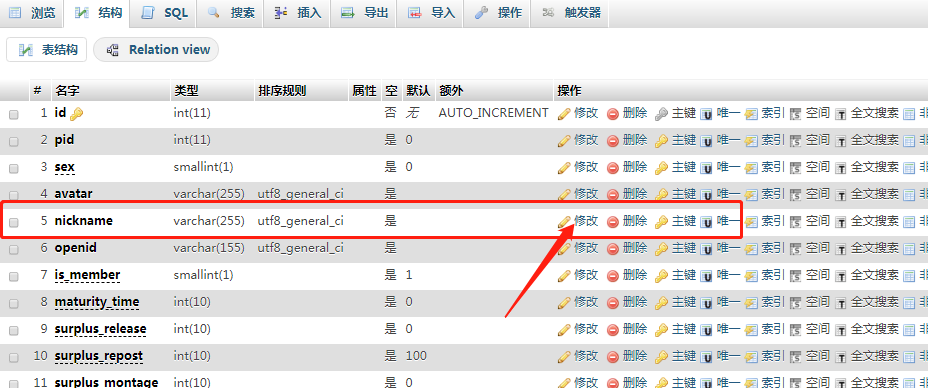Select the nickname row checkbox
928x388 pixels.
click(14, 222)
